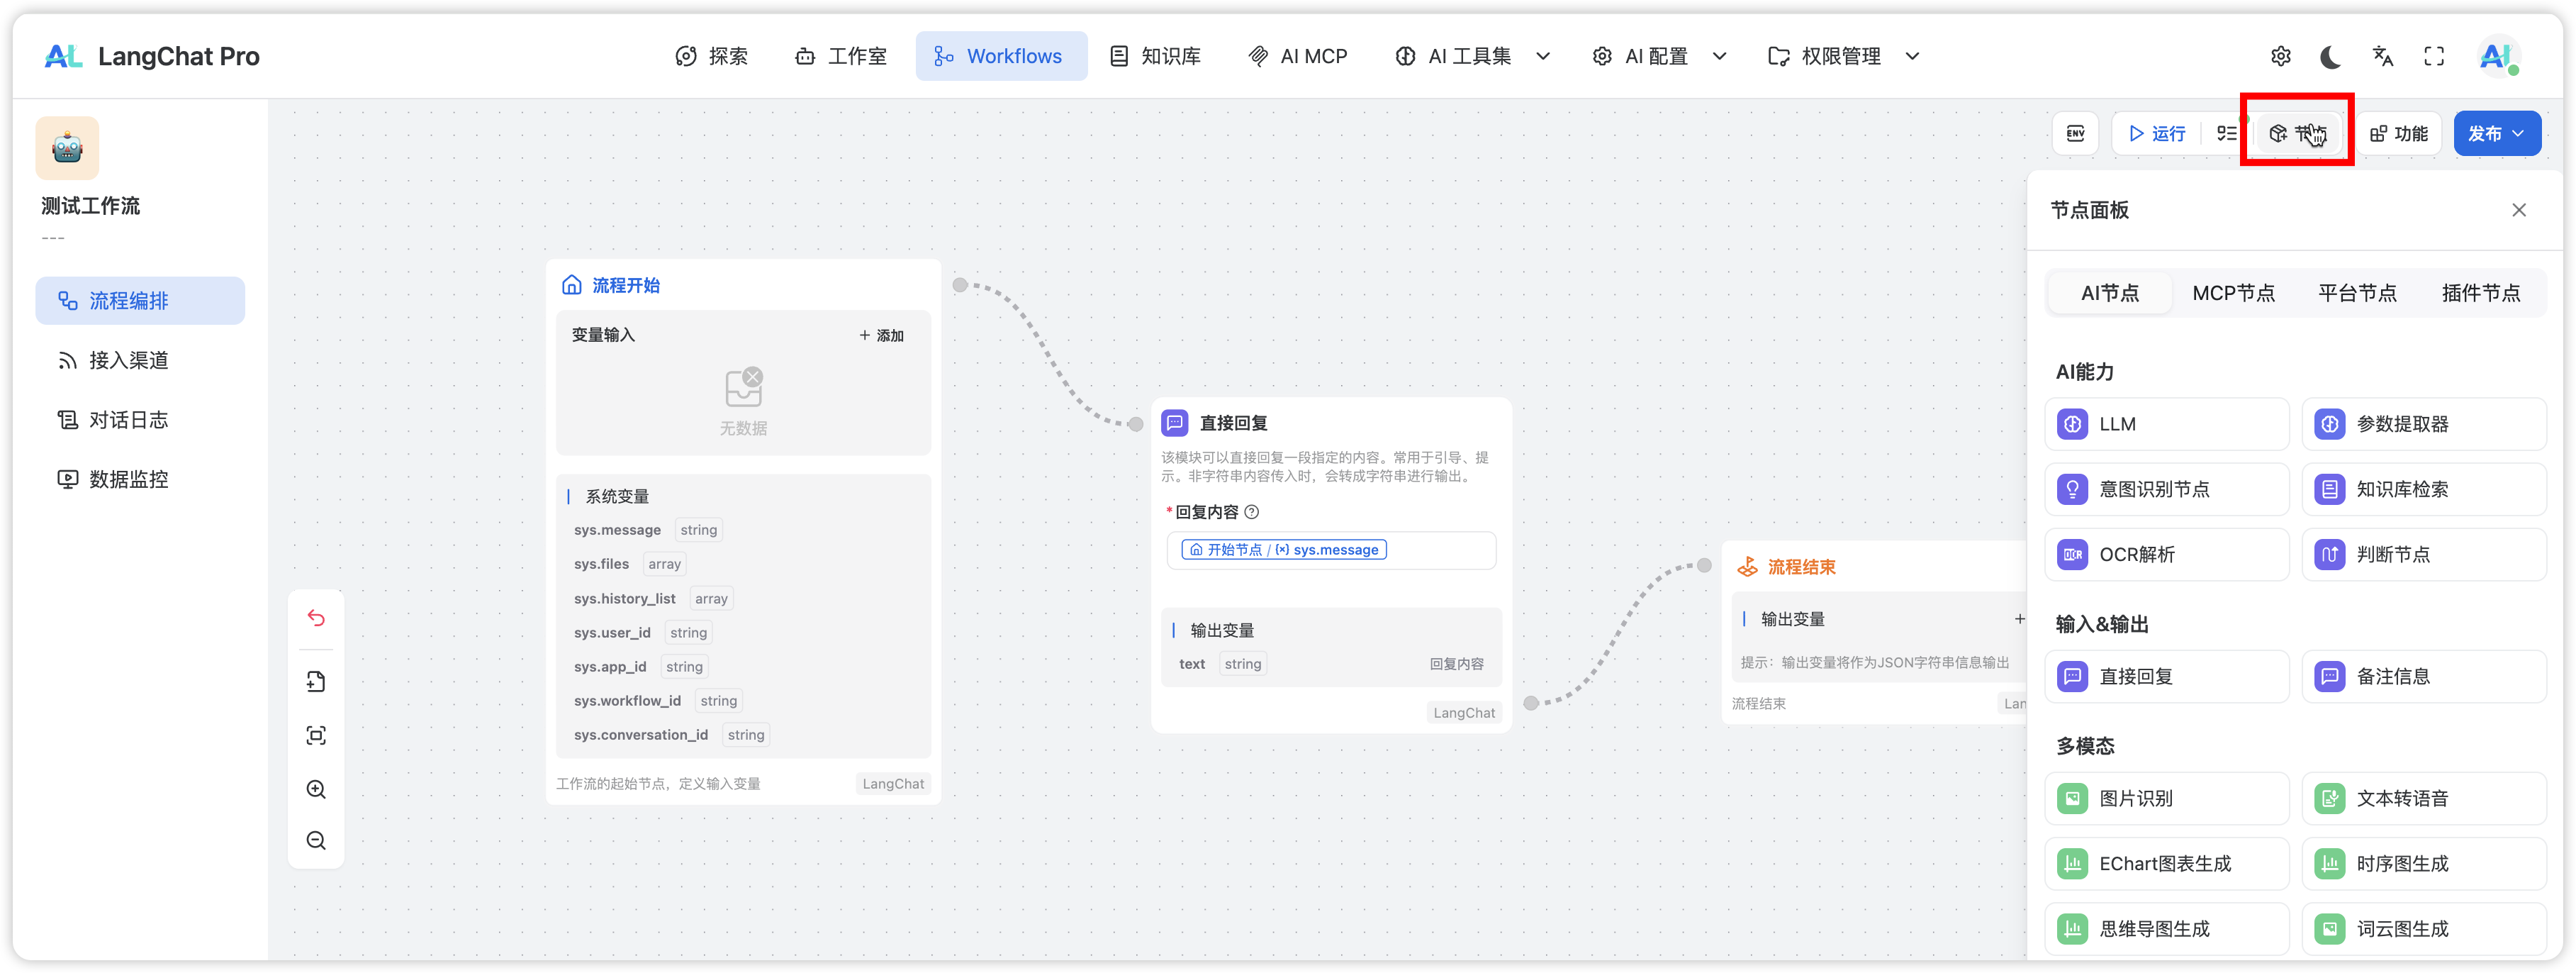
Task: Switch to the 插件节点 tab
Action: tap(2480, 293)
